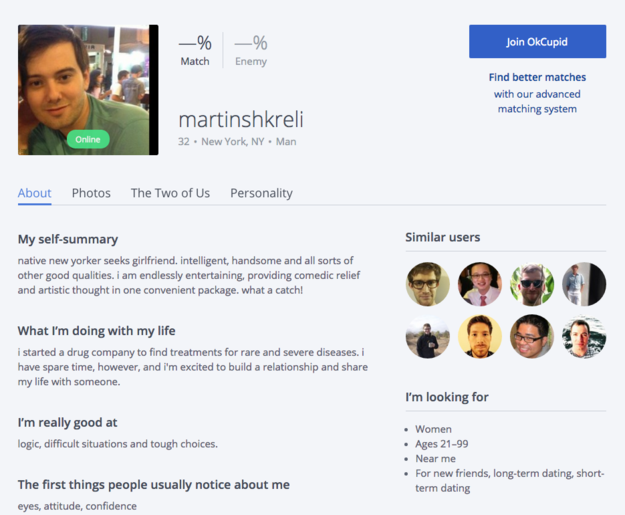Click the martinshkreli username heading

[x=241, y=119]
